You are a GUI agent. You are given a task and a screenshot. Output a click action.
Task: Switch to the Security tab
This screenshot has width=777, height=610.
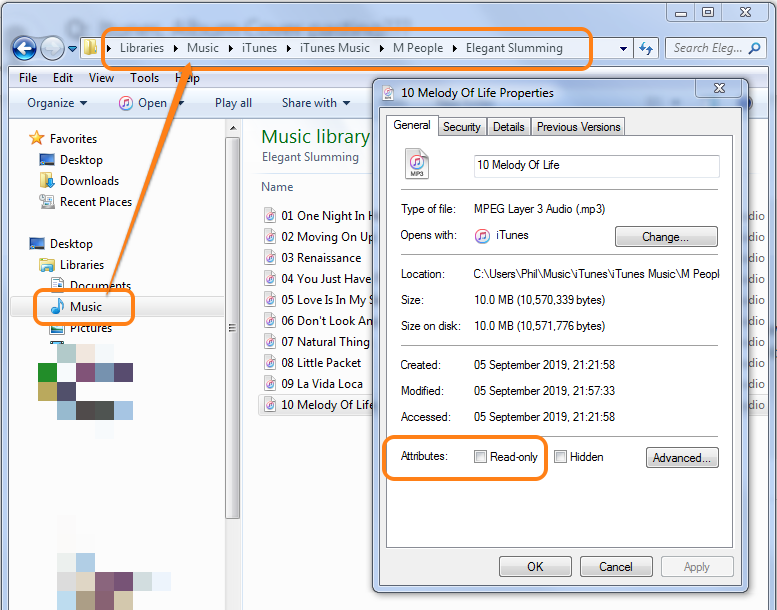click(461, 127)
